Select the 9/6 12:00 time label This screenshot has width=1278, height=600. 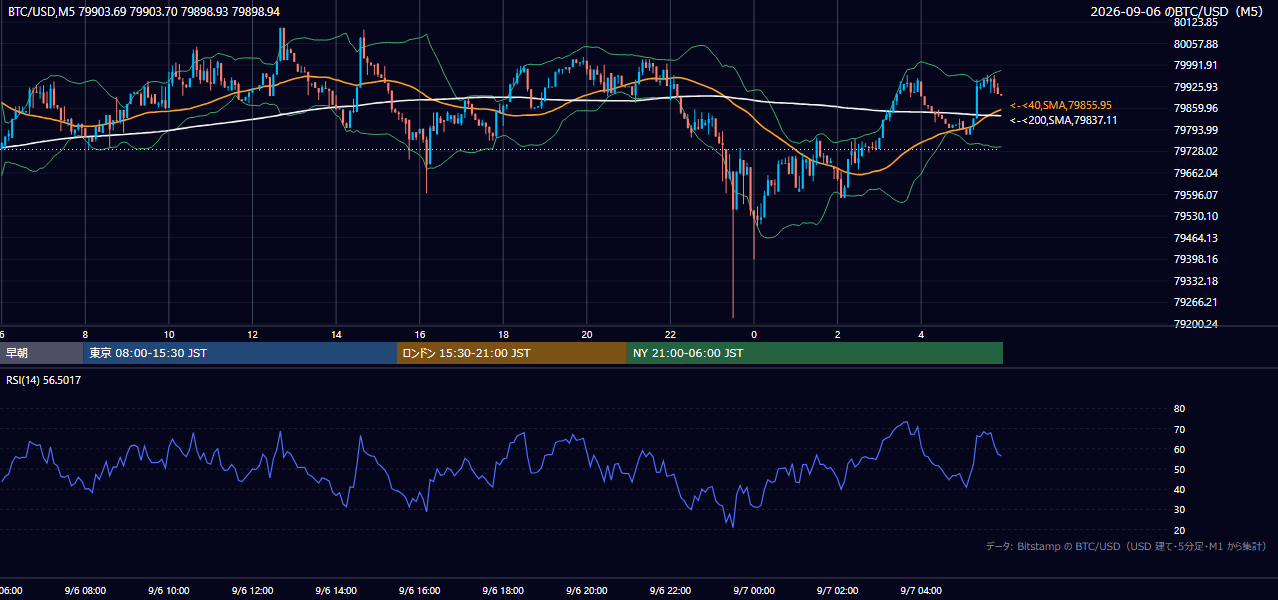pyautogui.click(x=252, y=591)
